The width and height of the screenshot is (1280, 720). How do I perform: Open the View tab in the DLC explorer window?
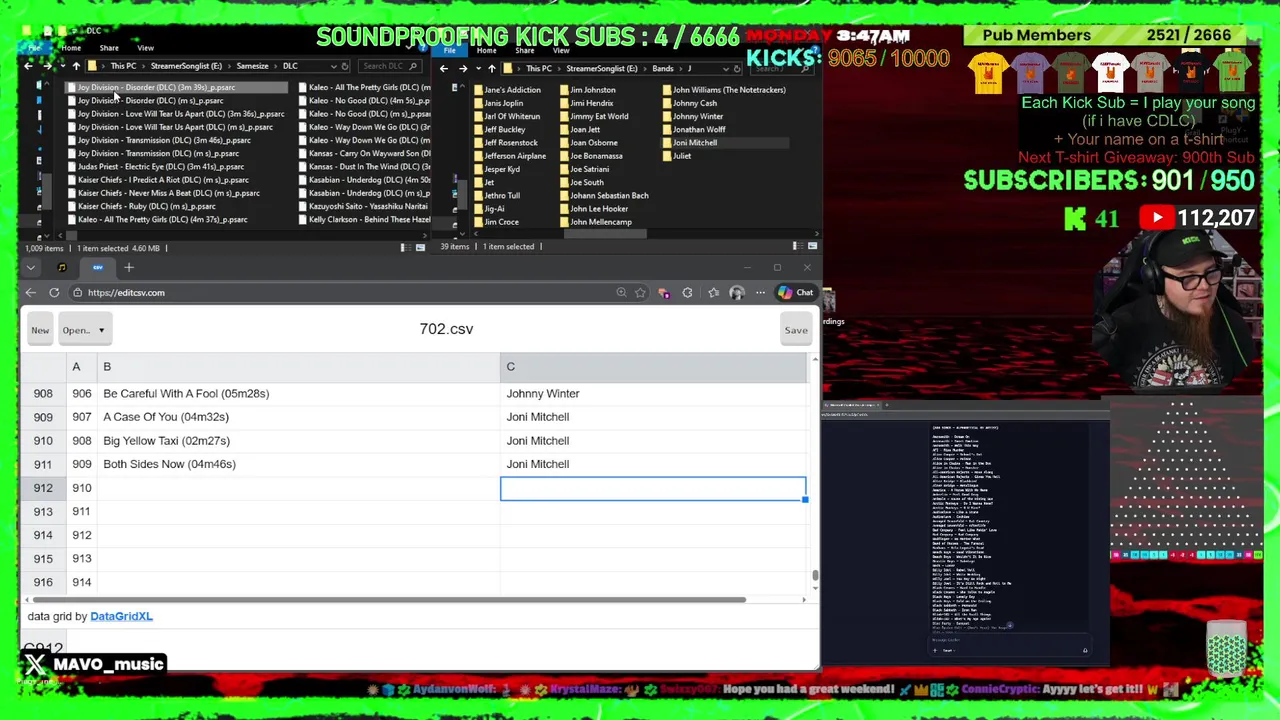point(145,48)
